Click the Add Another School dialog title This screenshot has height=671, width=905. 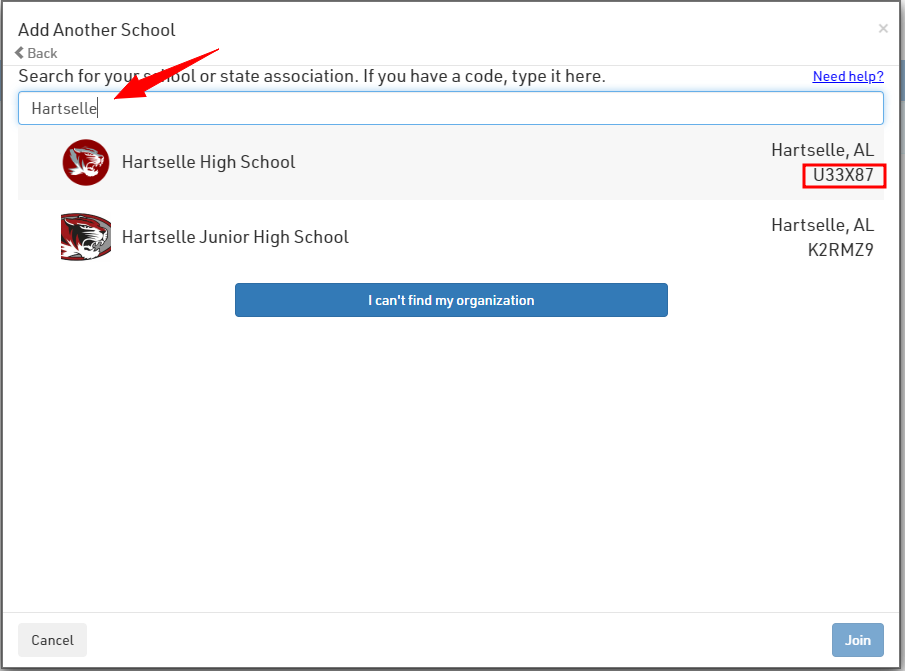point(97,30)
